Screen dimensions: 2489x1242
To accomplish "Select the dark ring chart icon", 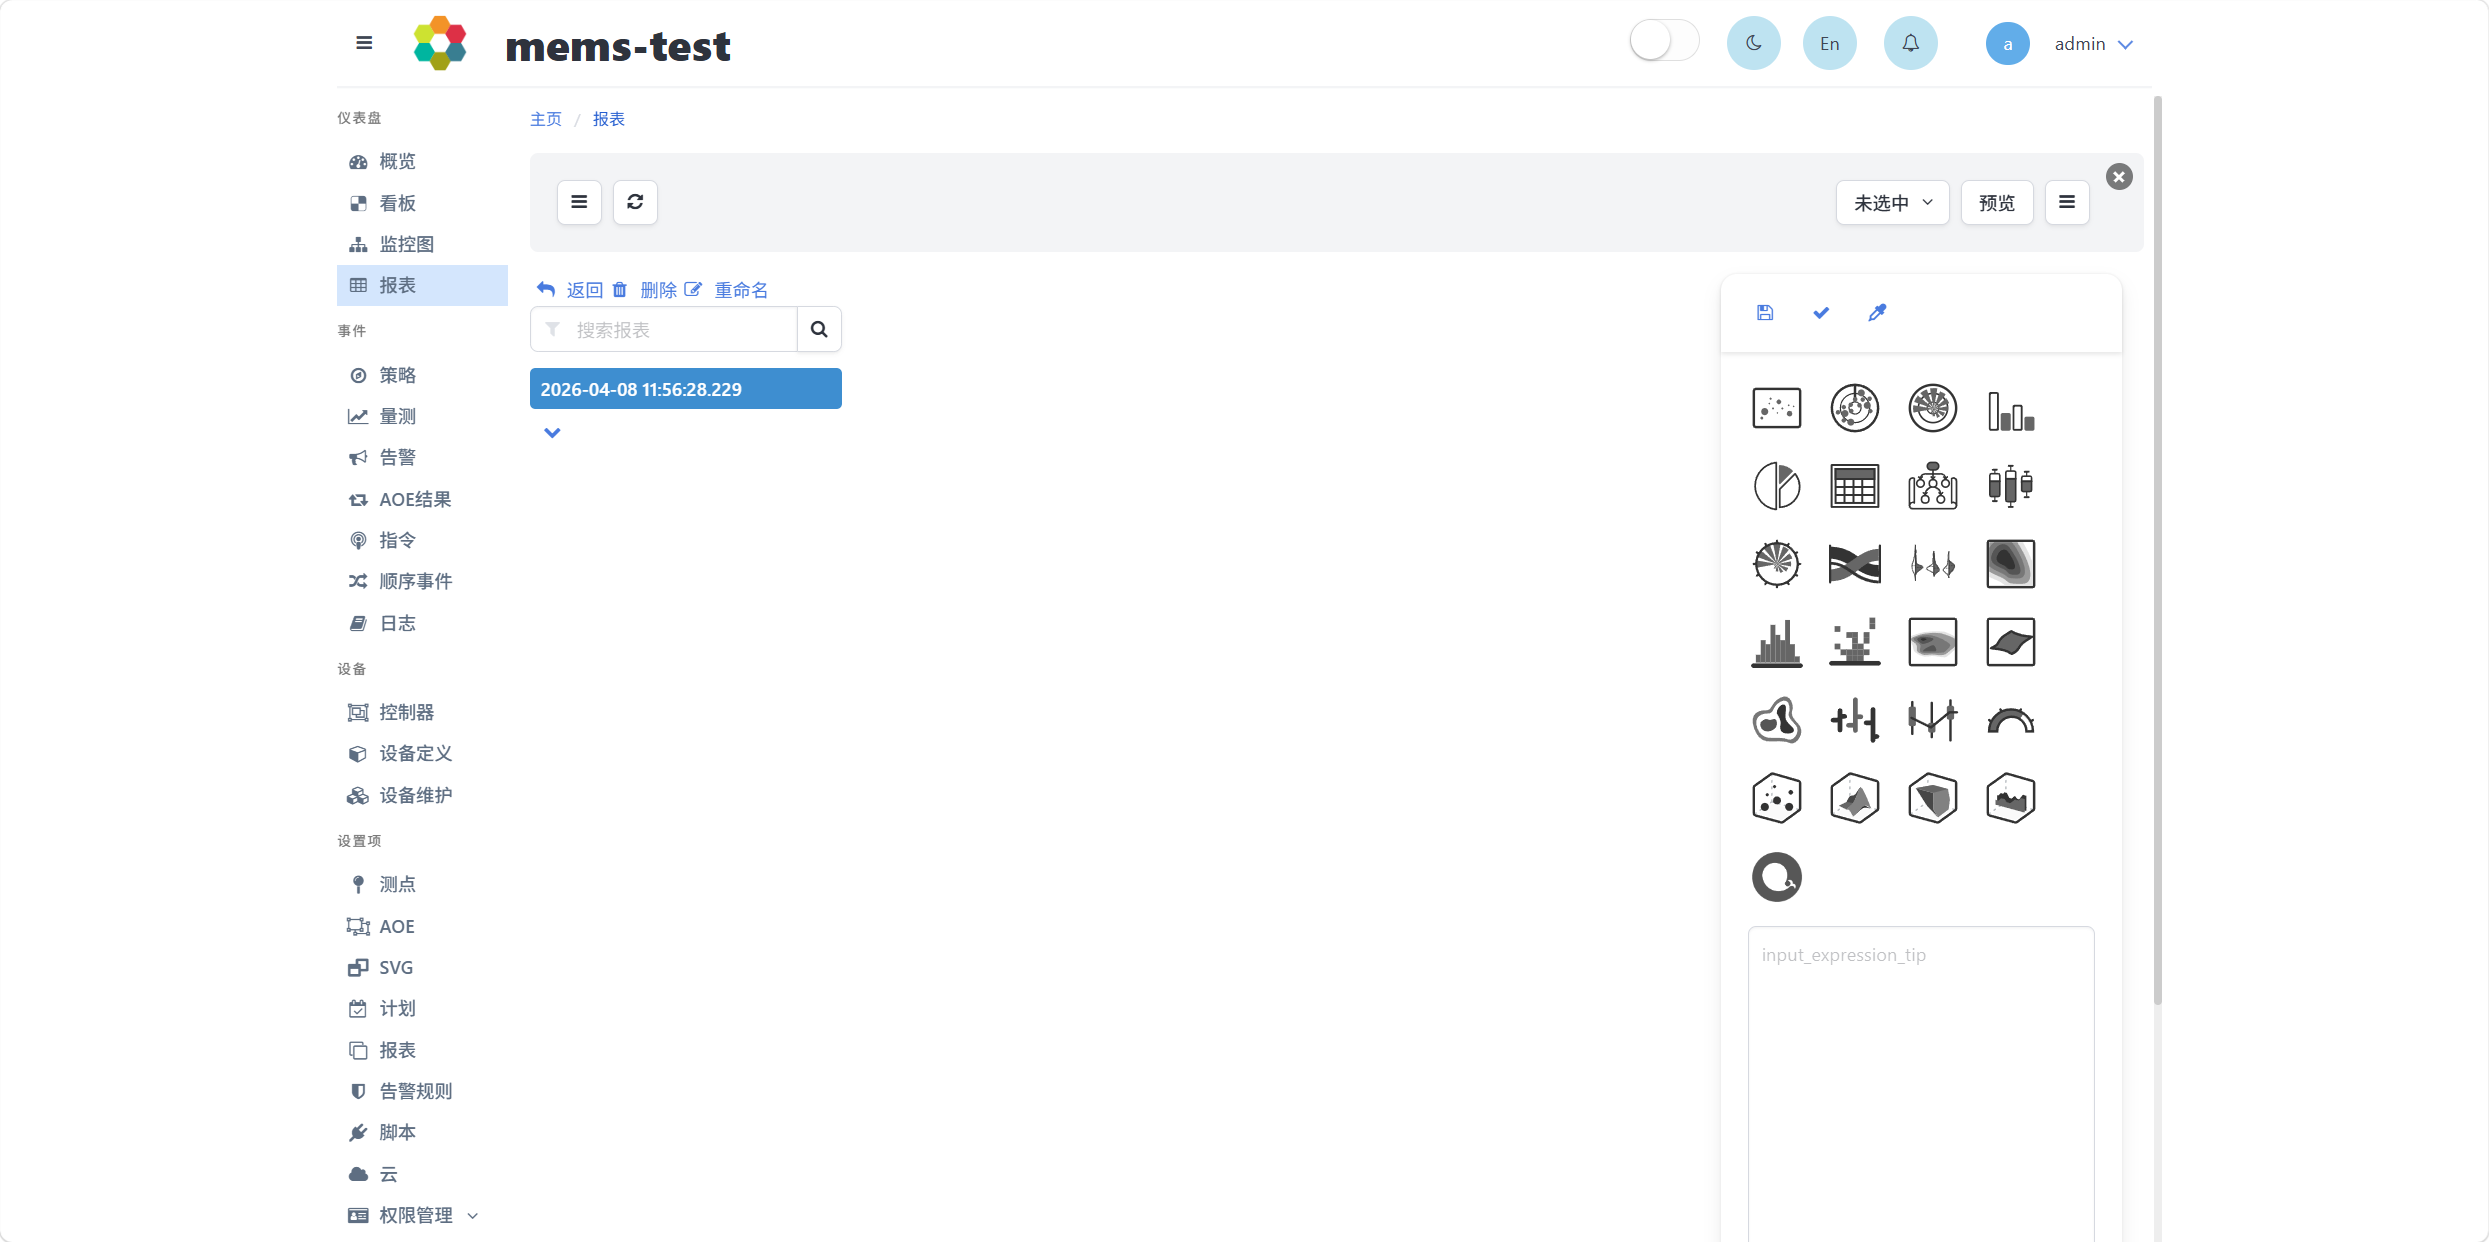I will click(1777, 877).
